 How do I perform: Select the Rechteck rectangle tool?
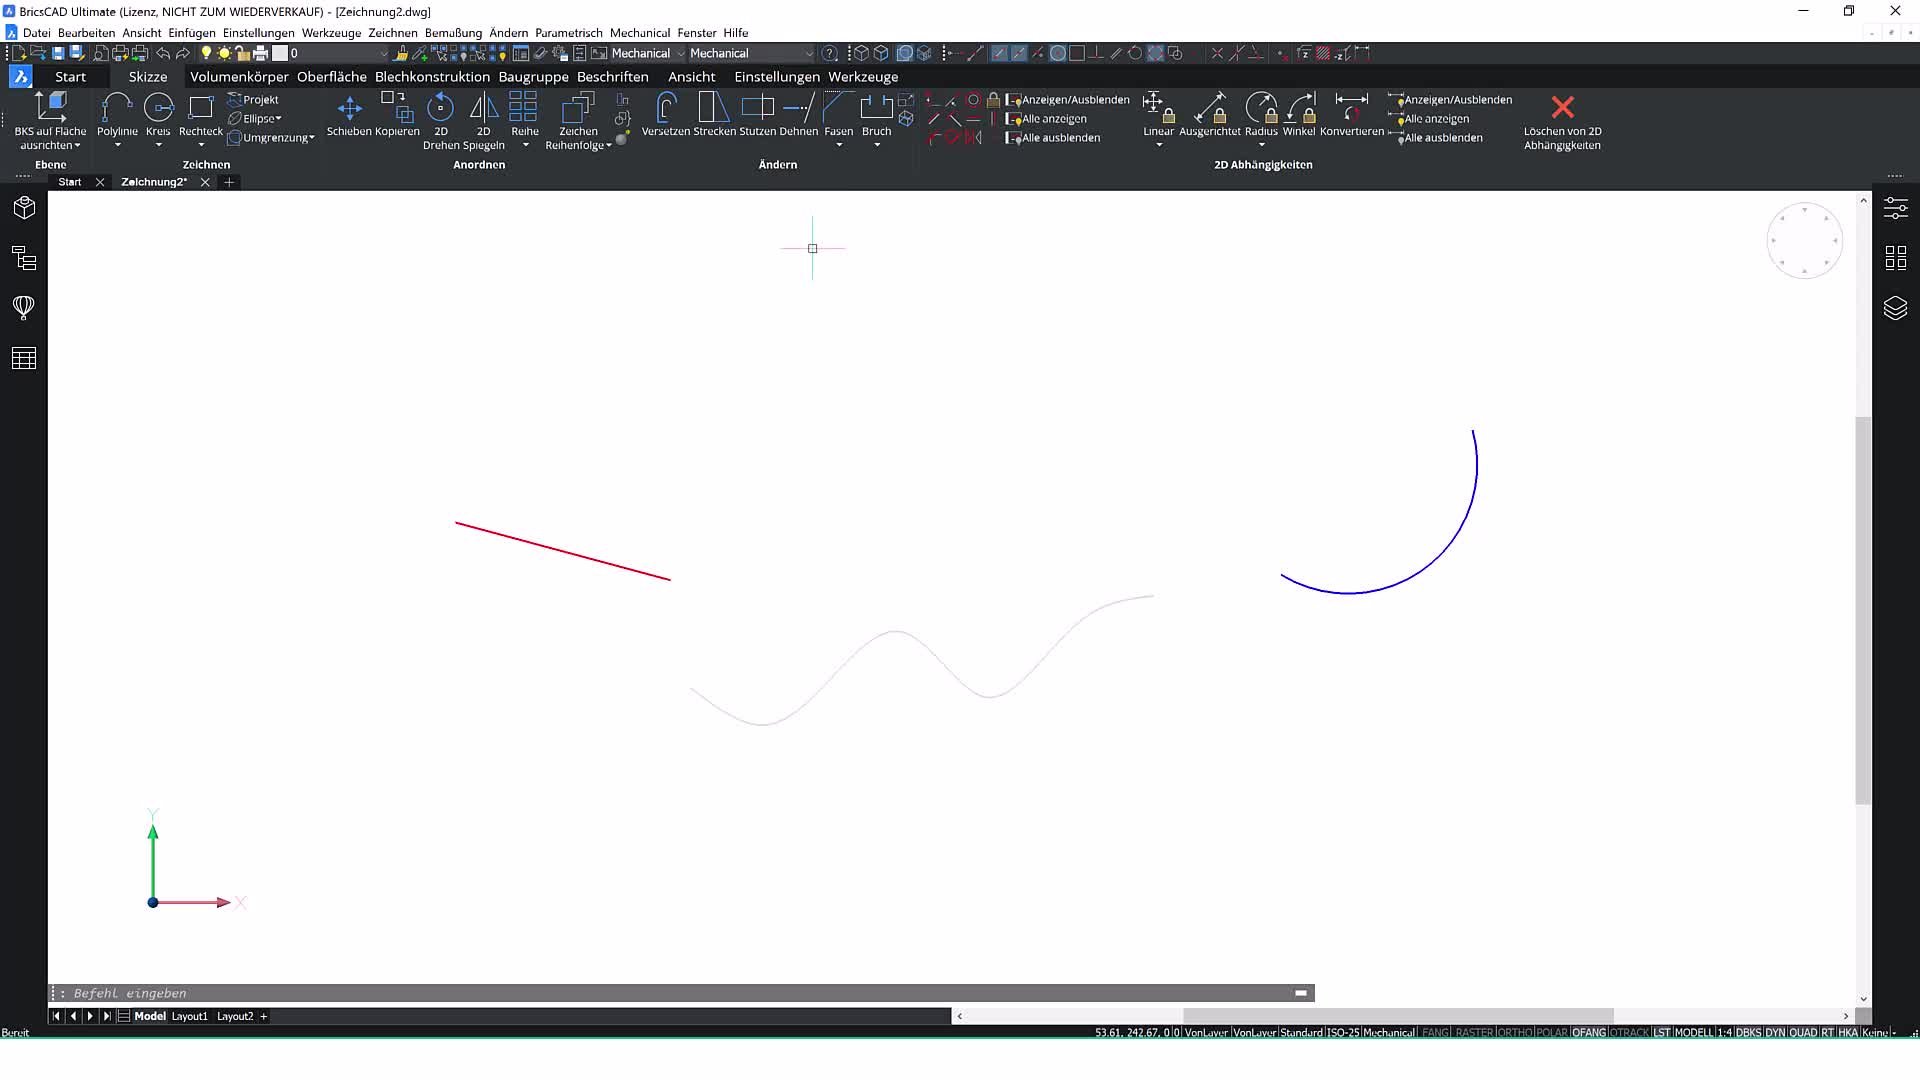coord(201,113)
